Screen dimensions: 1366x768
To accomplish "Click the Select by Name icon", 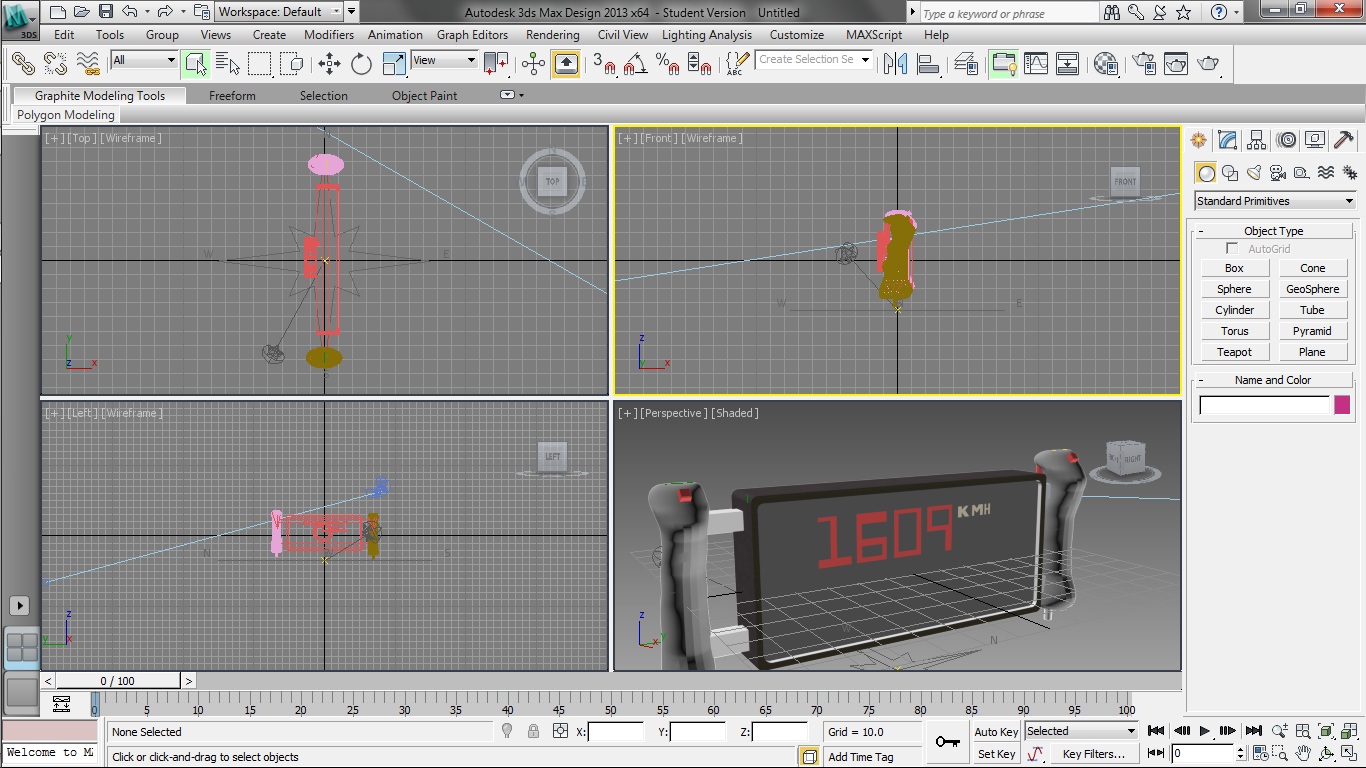I will click(x=227, y=64).
